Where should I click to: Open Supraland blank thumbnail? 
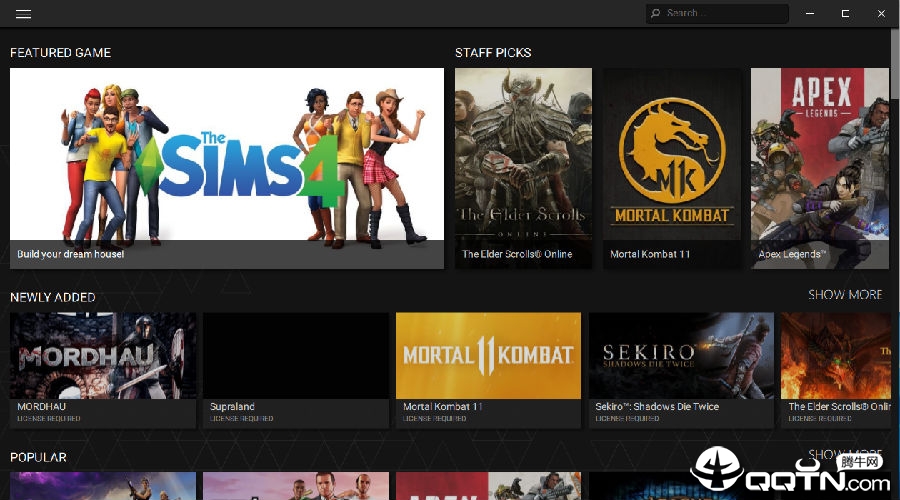coord(296,356)
